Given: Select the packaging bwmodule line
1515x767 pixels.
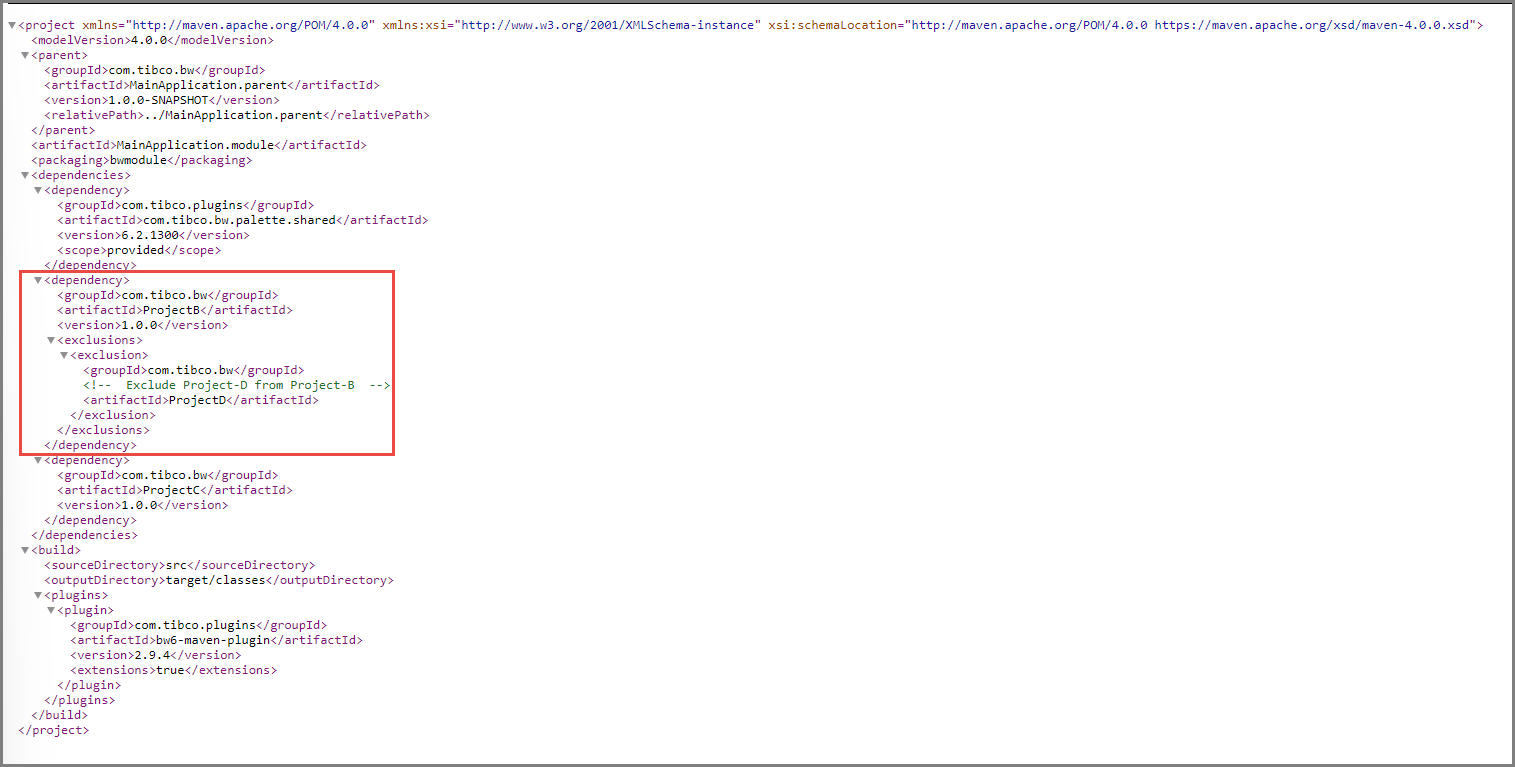Looking at the screenshot, I should pyautogui.click(x=141, y=160).
